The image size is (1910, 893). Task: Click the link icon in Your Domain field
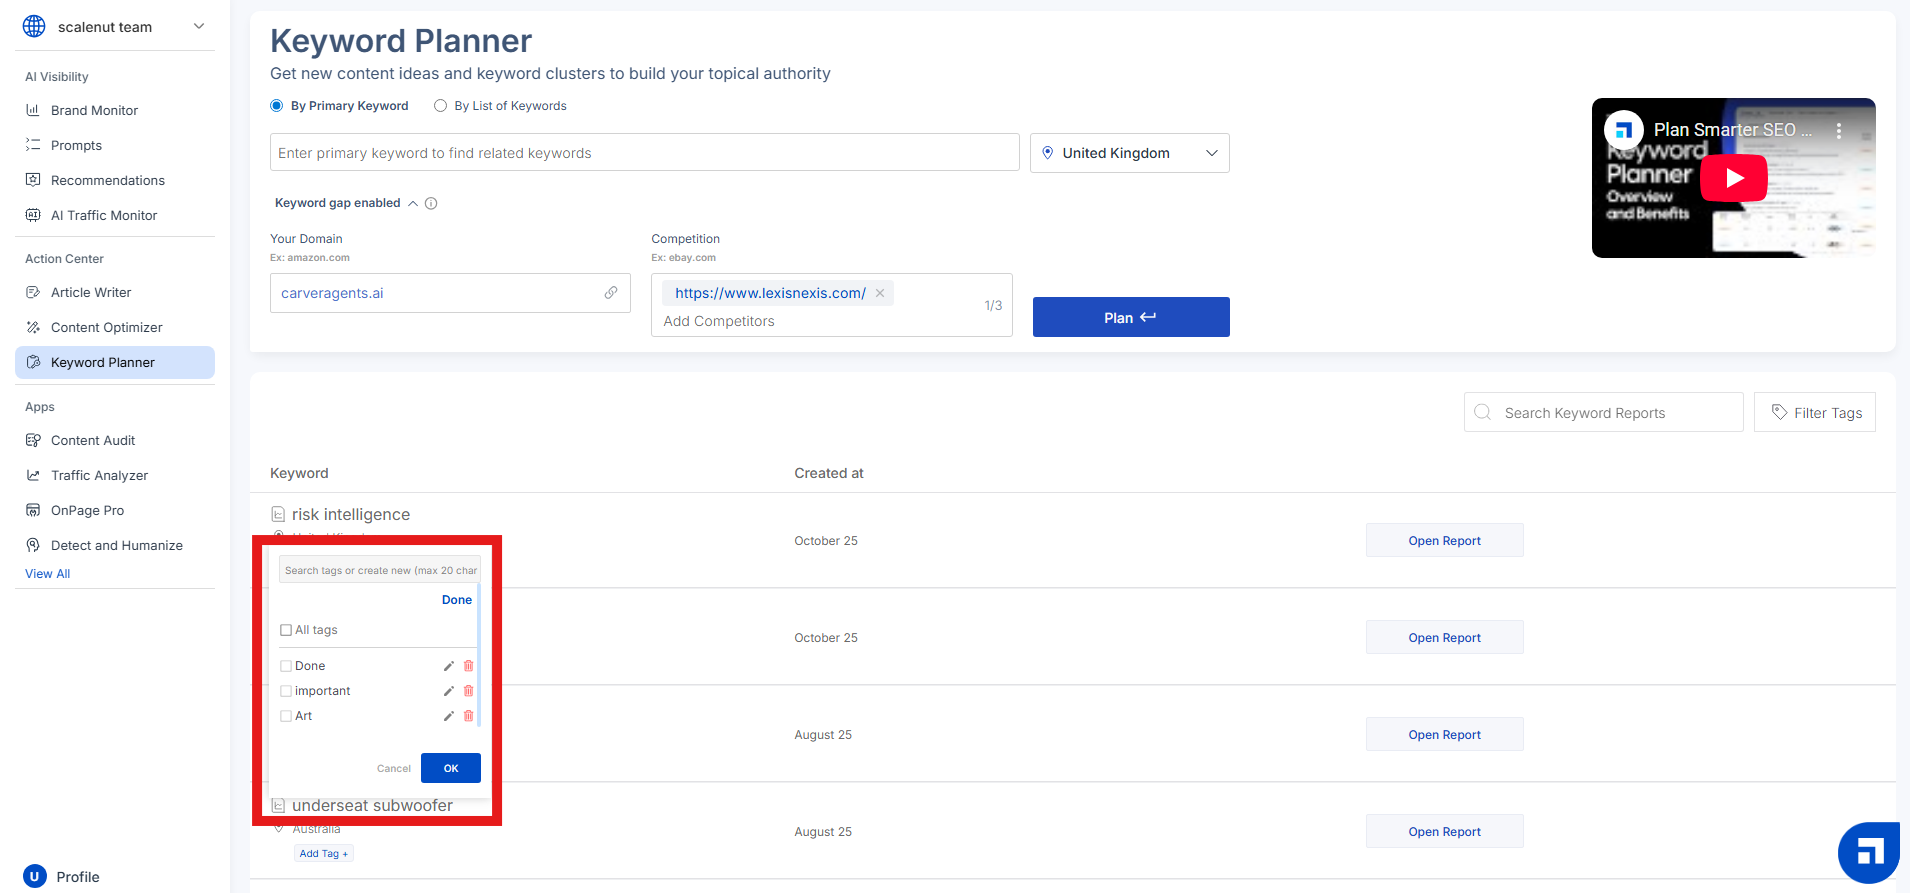pos(611,293)
